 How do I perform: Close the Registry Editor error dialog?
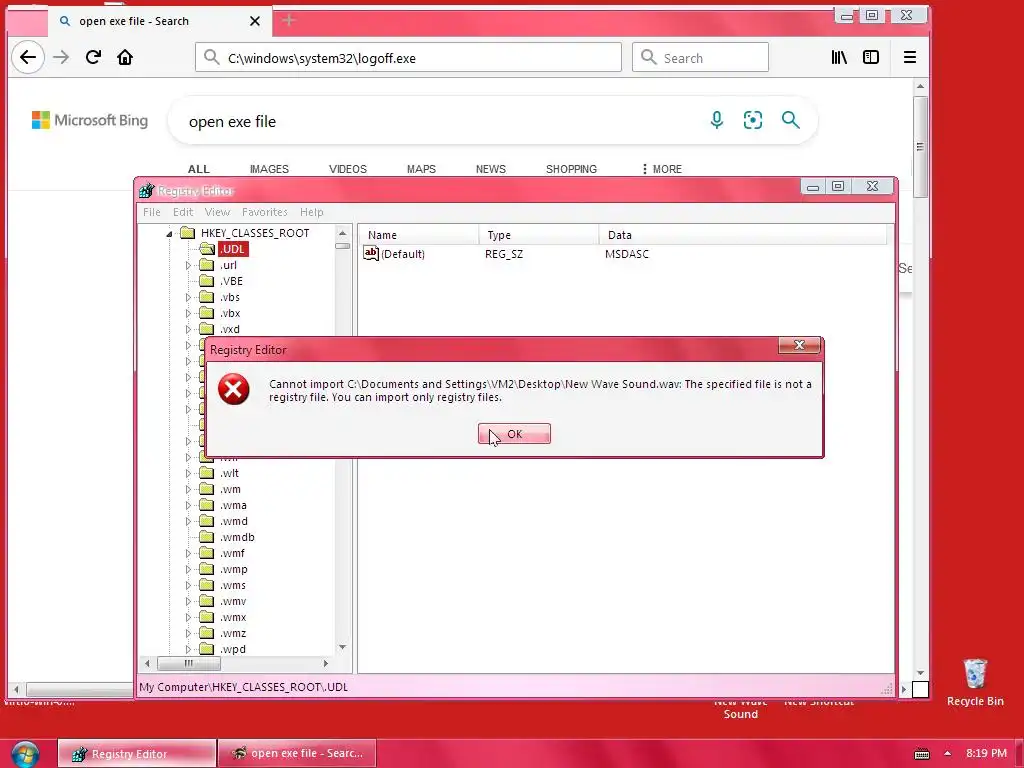pyautogui.click(x=799, y=345)
